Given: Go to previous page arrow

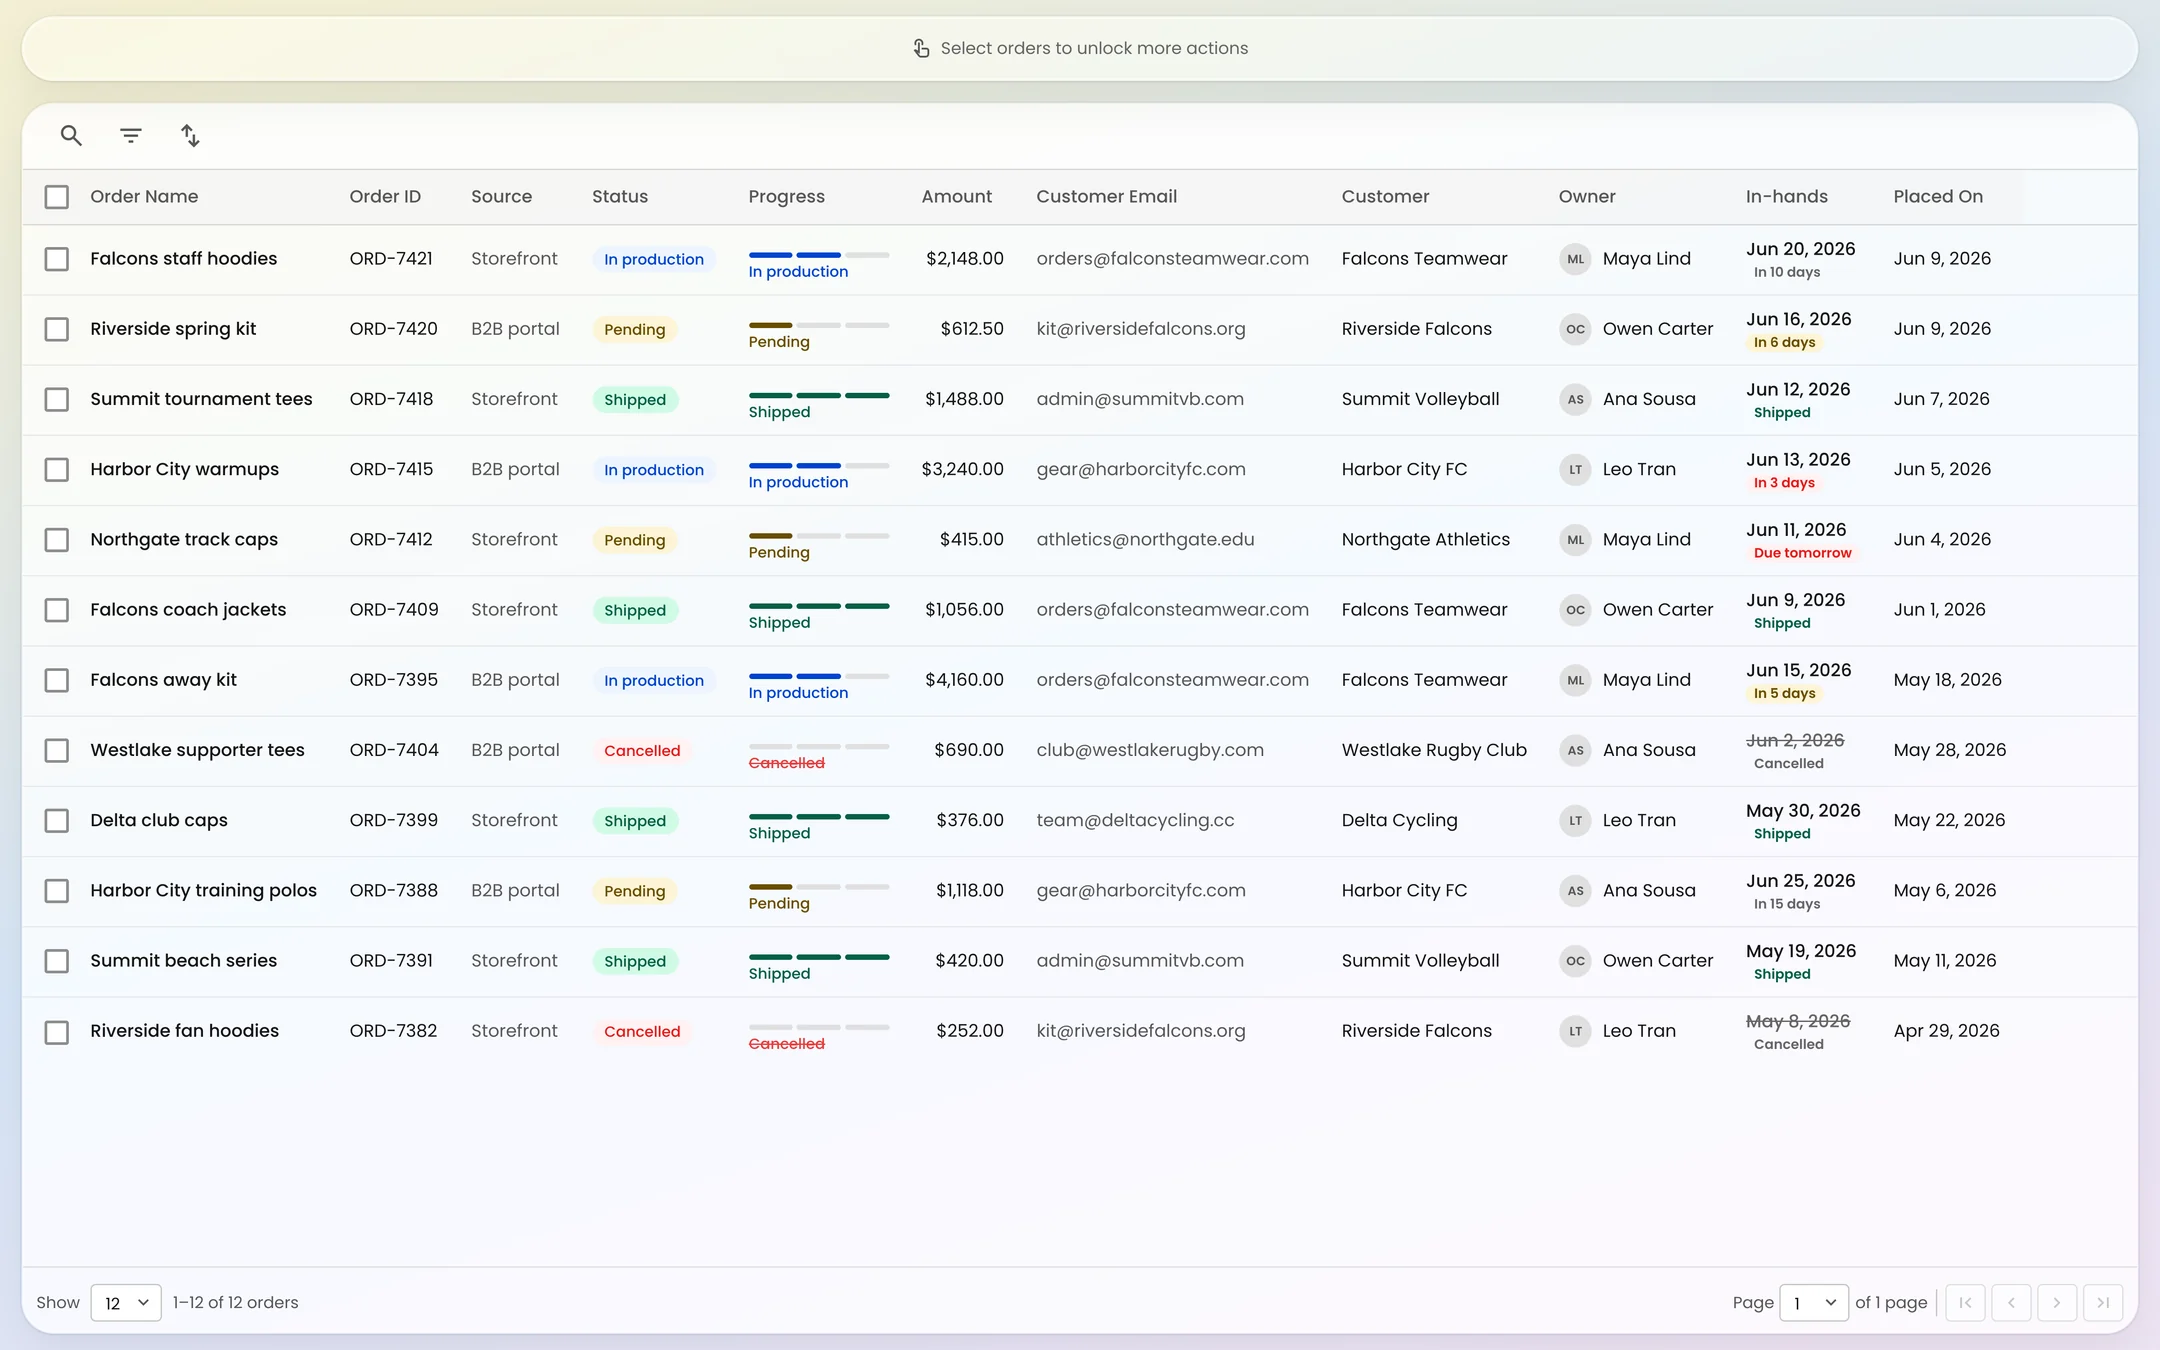Looking at the screenshot, I should [2011, 1302].
